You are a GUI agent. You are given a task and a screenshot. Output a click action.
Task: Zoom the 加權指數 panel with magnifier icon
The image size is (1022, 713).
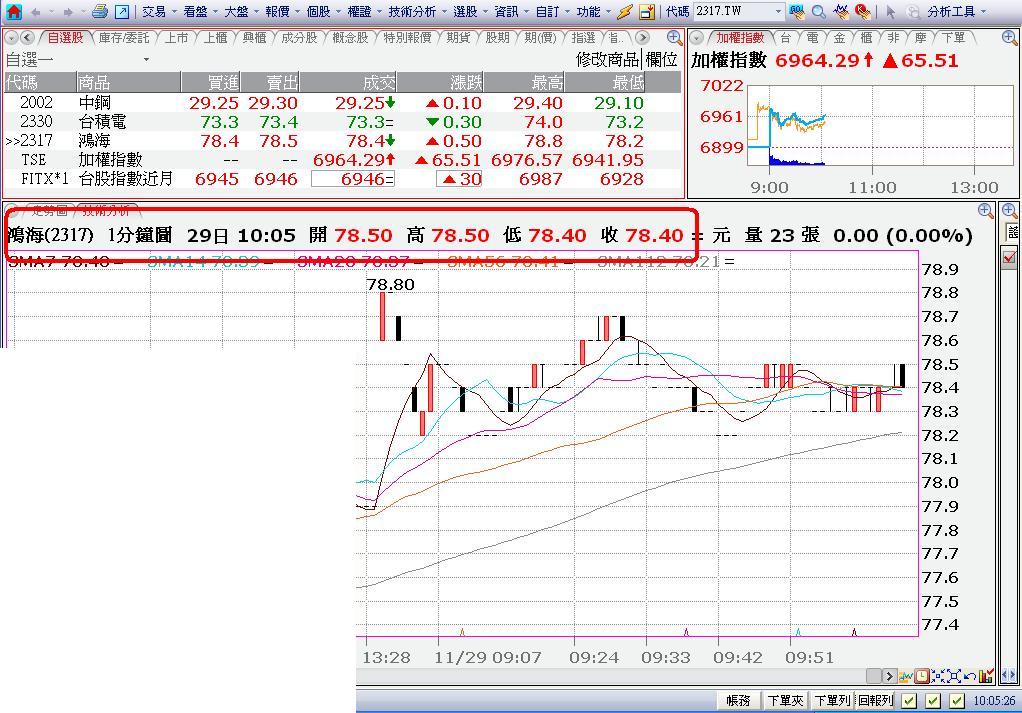click(x=1010, y=38)
